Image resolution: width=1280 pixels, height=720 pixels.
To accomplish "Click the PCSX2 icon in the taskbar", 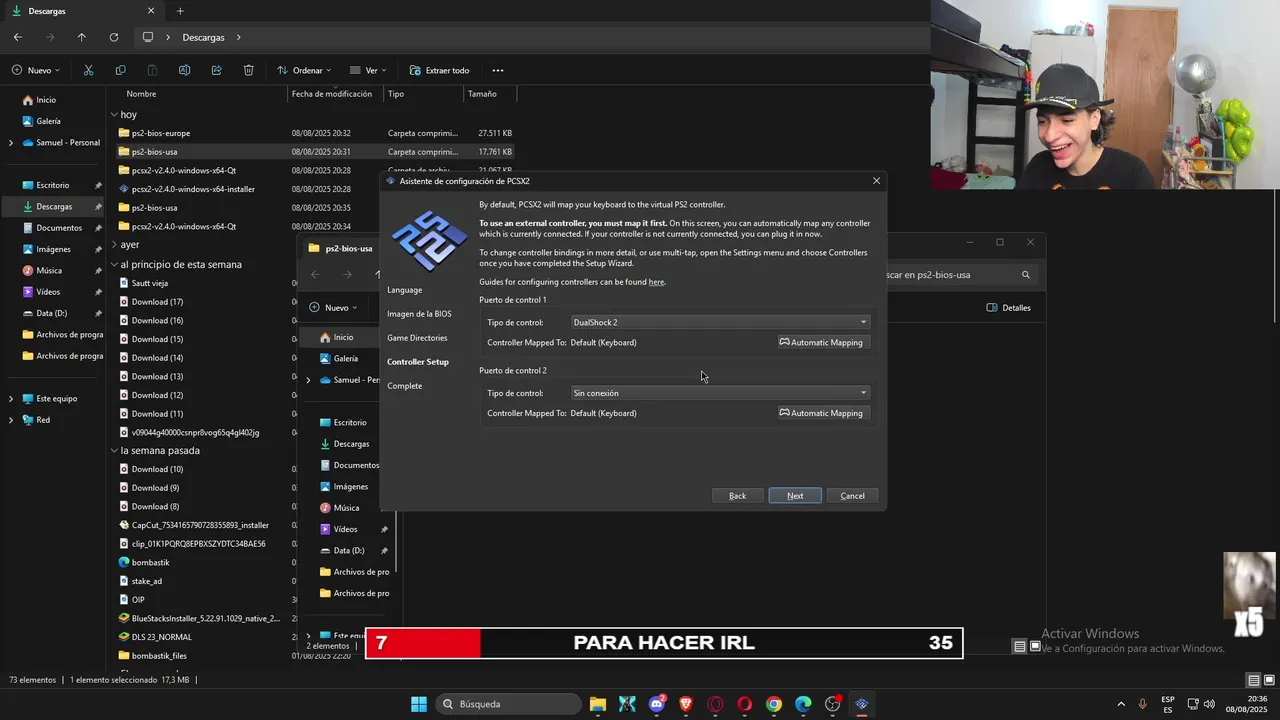I will pos(862,704).
